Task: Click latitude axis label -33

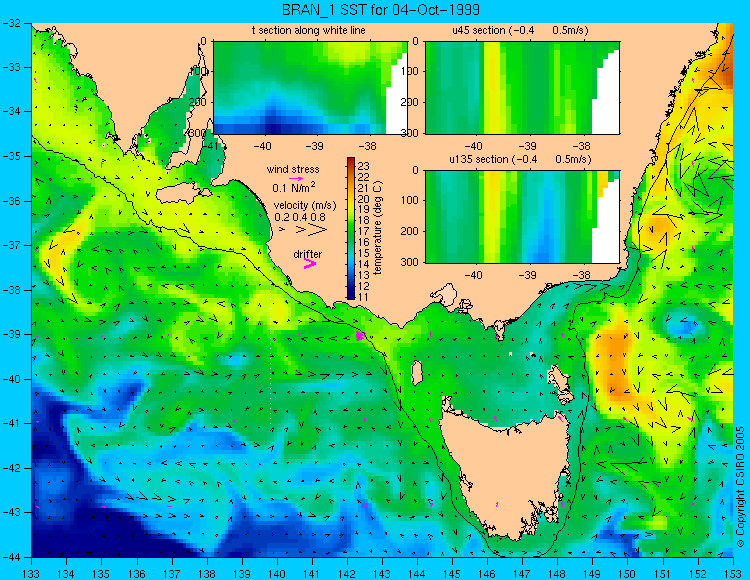Action: pyautogui.click(x=11, y=67)
